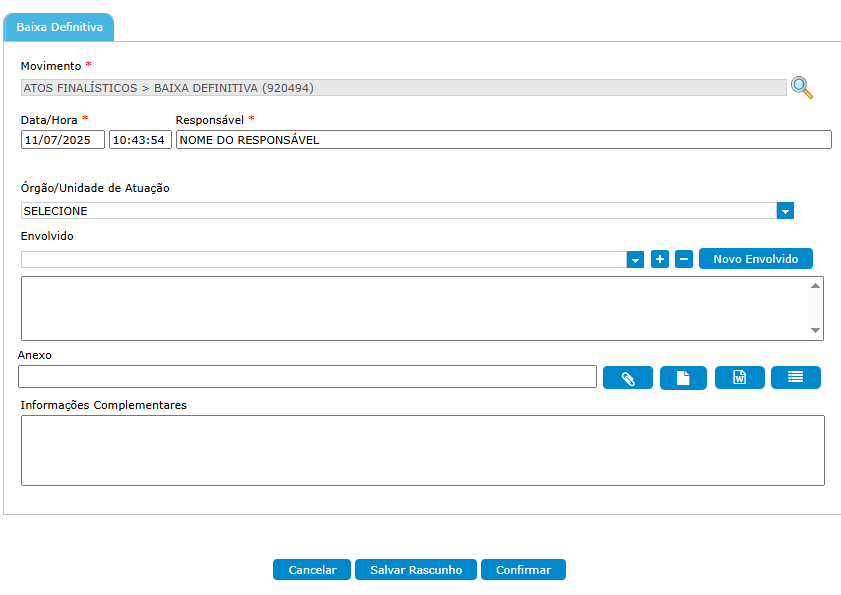Viewport: 841px width, 595px height.
Task: Save the draft with Salvar Rascunho
Action: point(416,570)
